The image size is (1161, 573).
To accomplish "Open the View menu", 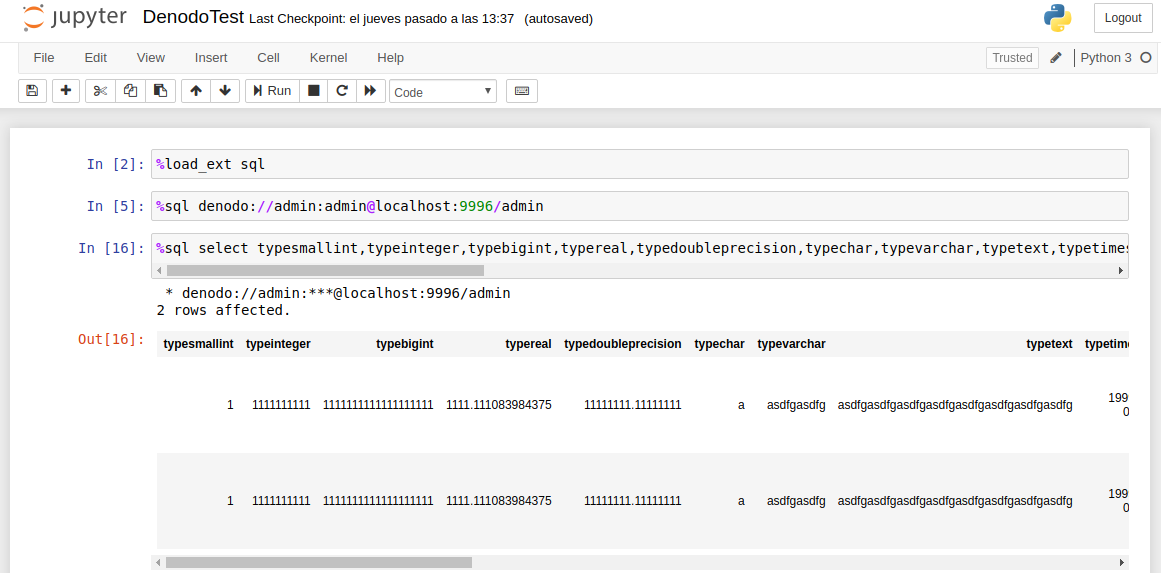I will tap(151, 58).
